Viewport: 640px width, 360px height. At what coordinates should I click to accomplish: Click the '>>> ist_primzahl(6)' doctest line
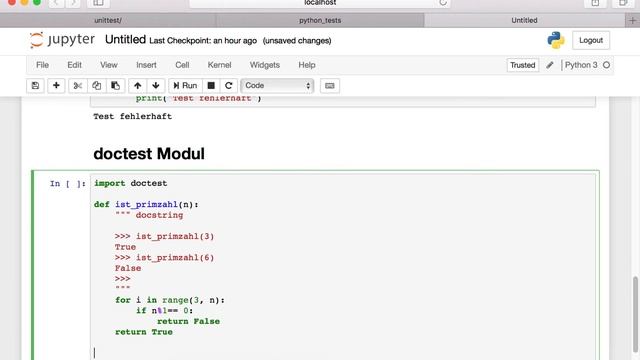pos(164,258)
